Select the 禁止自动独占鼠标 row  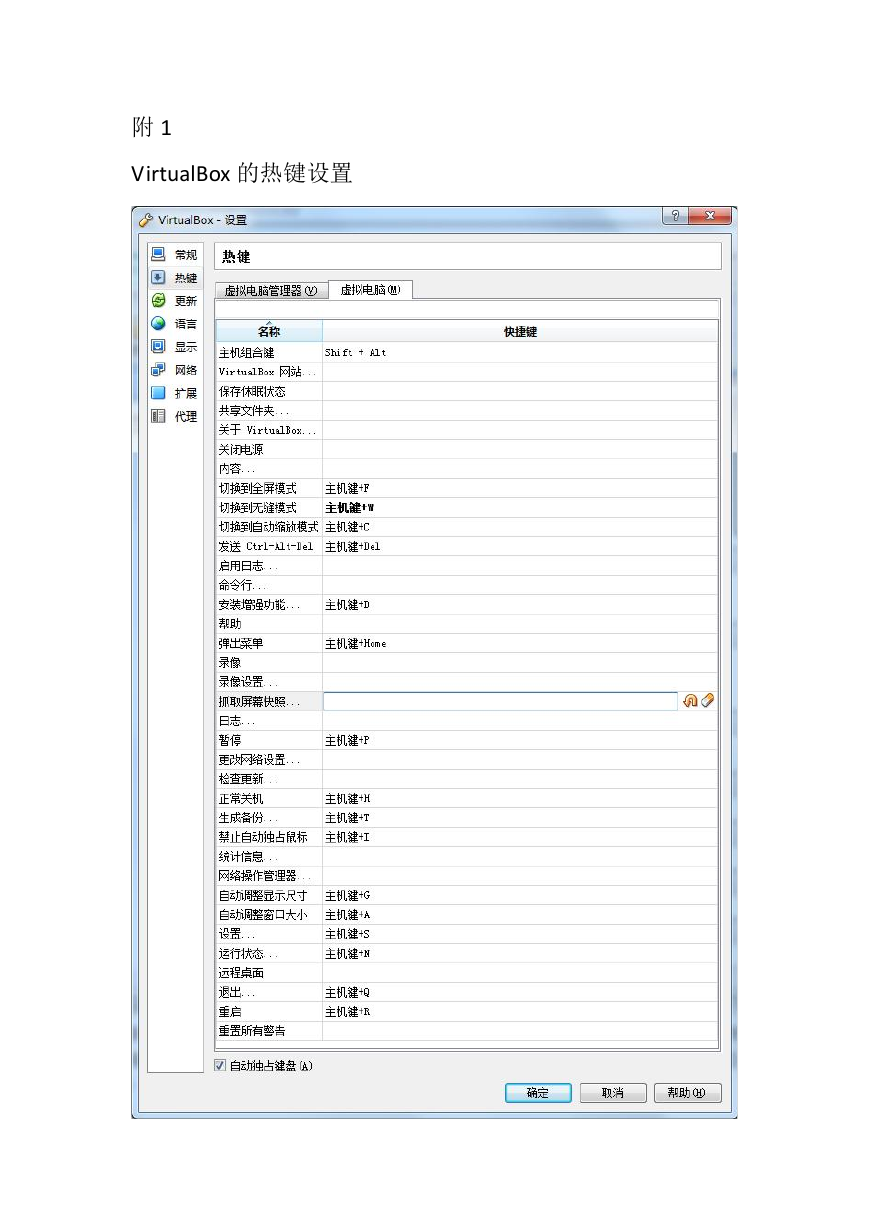pyautogui.click(x=467, y=837)
